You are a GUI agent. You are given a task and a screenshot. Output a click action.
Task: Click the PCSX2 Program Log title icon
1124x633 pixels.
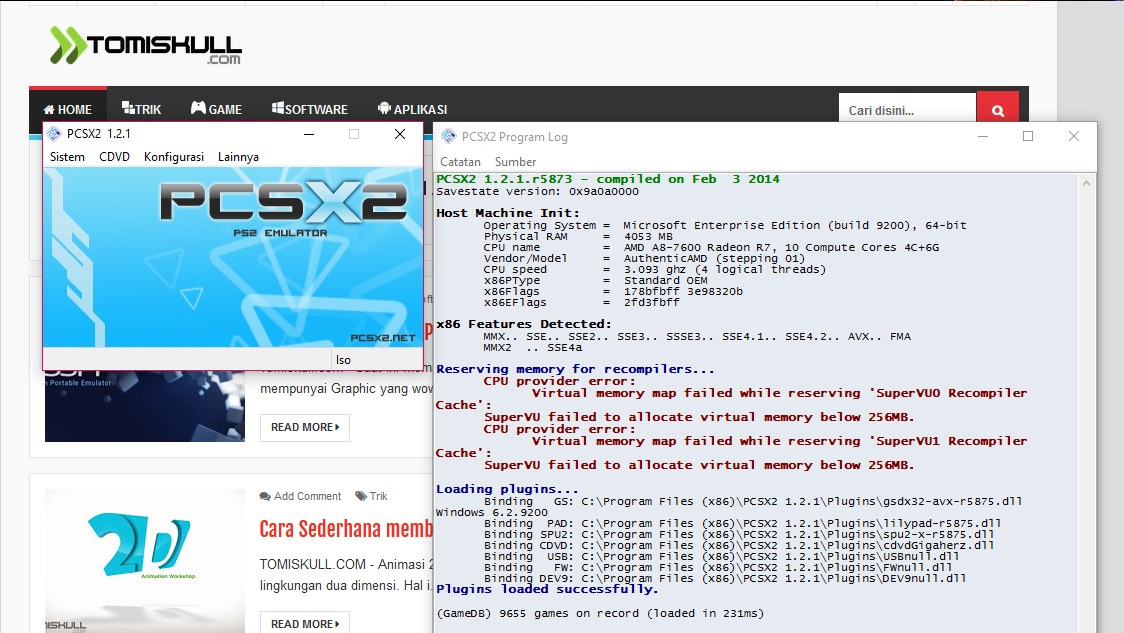coord(449,136)
